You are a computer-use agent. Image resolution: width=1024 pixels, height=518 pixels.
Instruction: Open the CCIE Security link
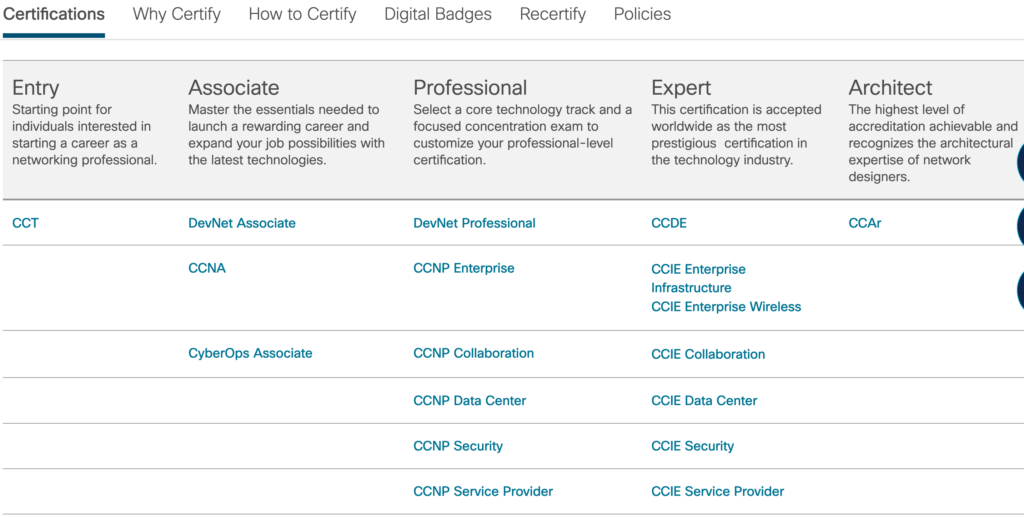tap(692, 446)
